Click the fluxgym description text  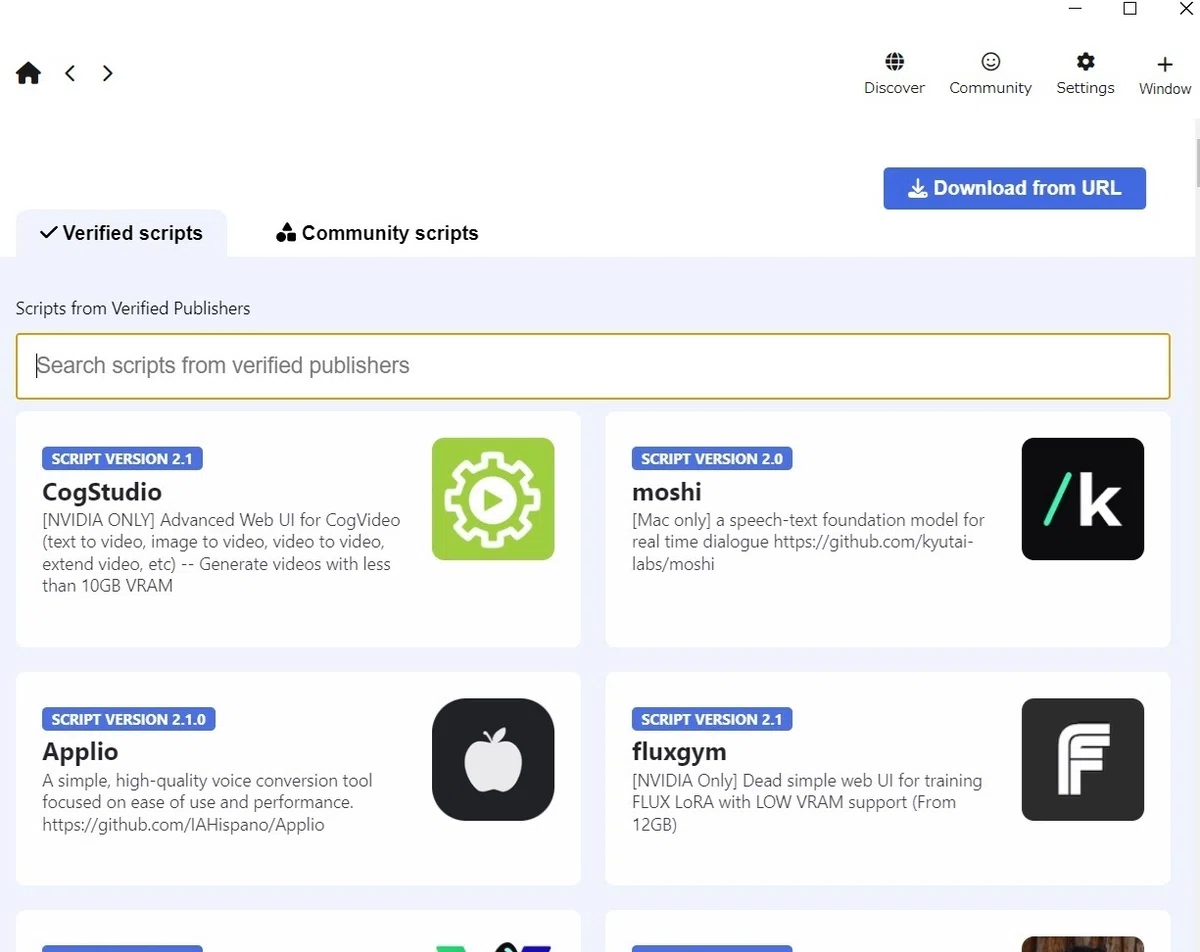click(807, 803)
